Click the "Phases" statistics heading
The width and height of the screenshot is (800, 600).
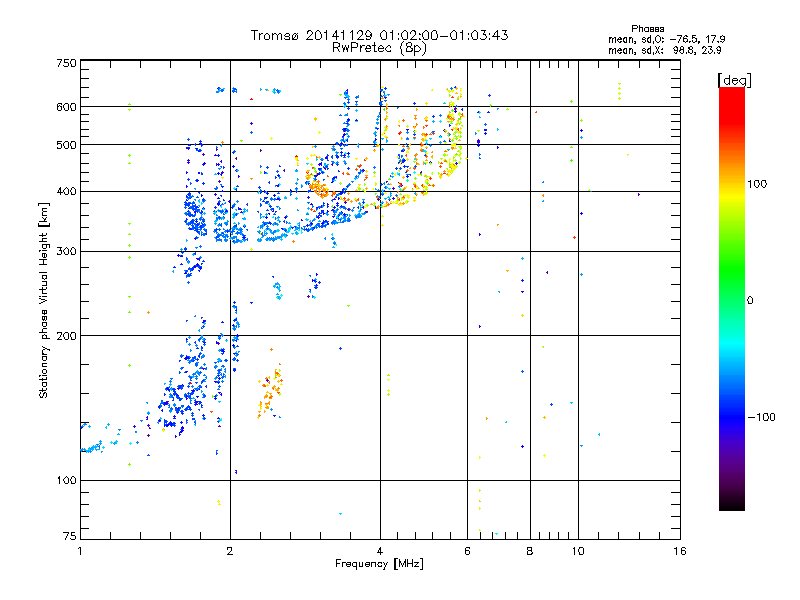point(647,29)
